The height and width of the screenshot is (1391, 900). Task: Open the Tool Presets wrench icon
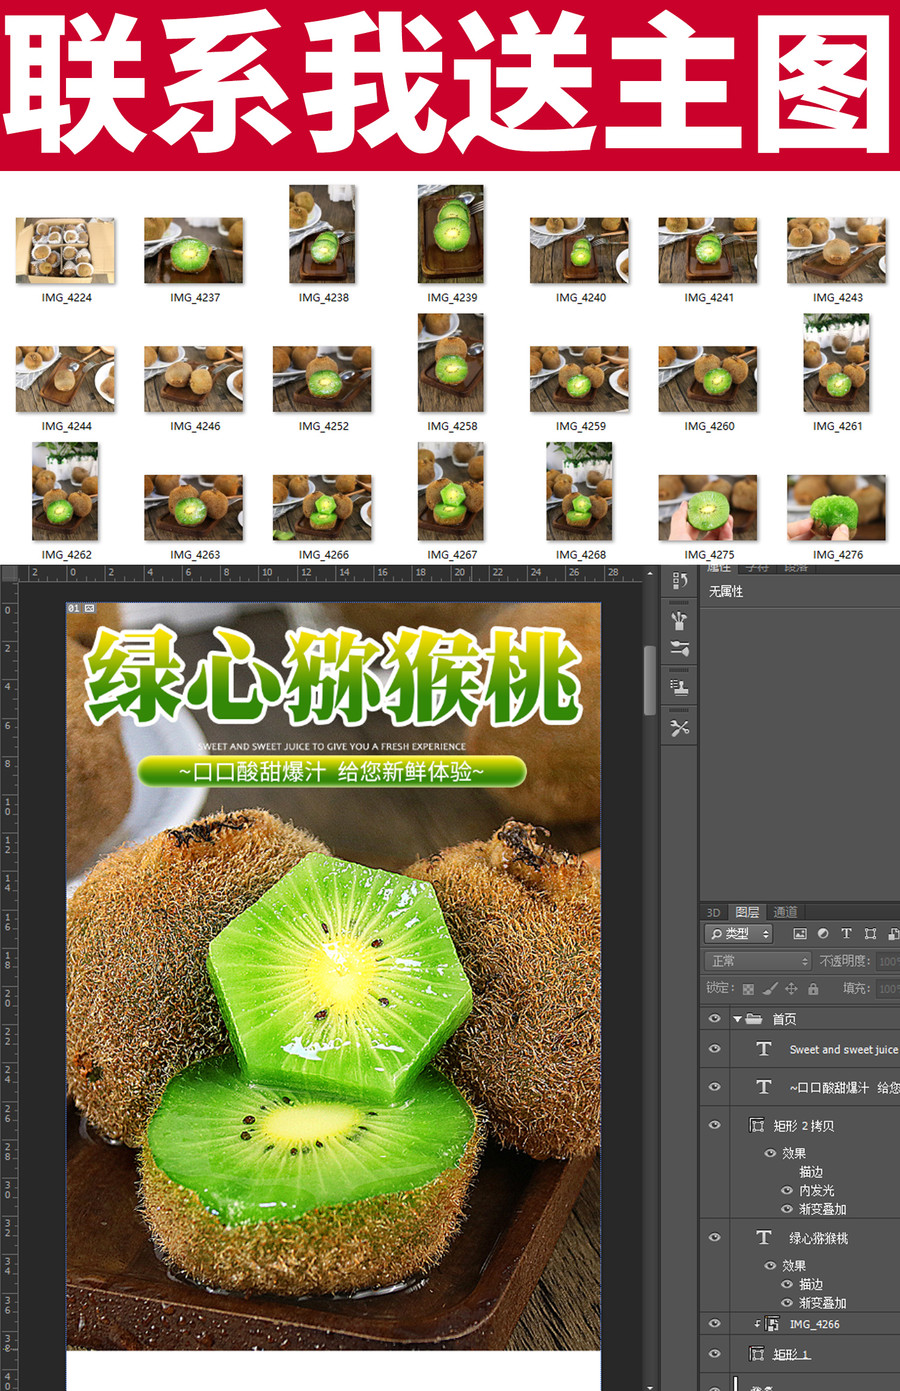click(680, 728)
